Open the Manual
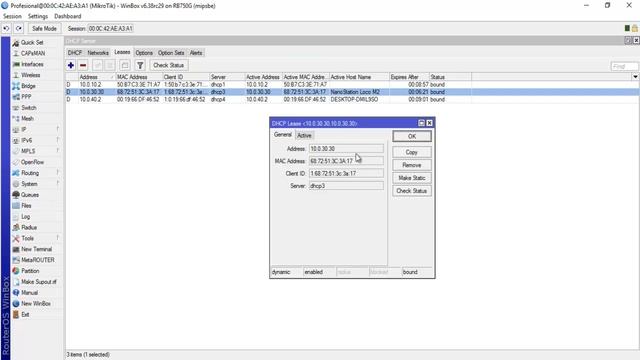This screenshot has height=360, width=640. [x=29, y=293]
